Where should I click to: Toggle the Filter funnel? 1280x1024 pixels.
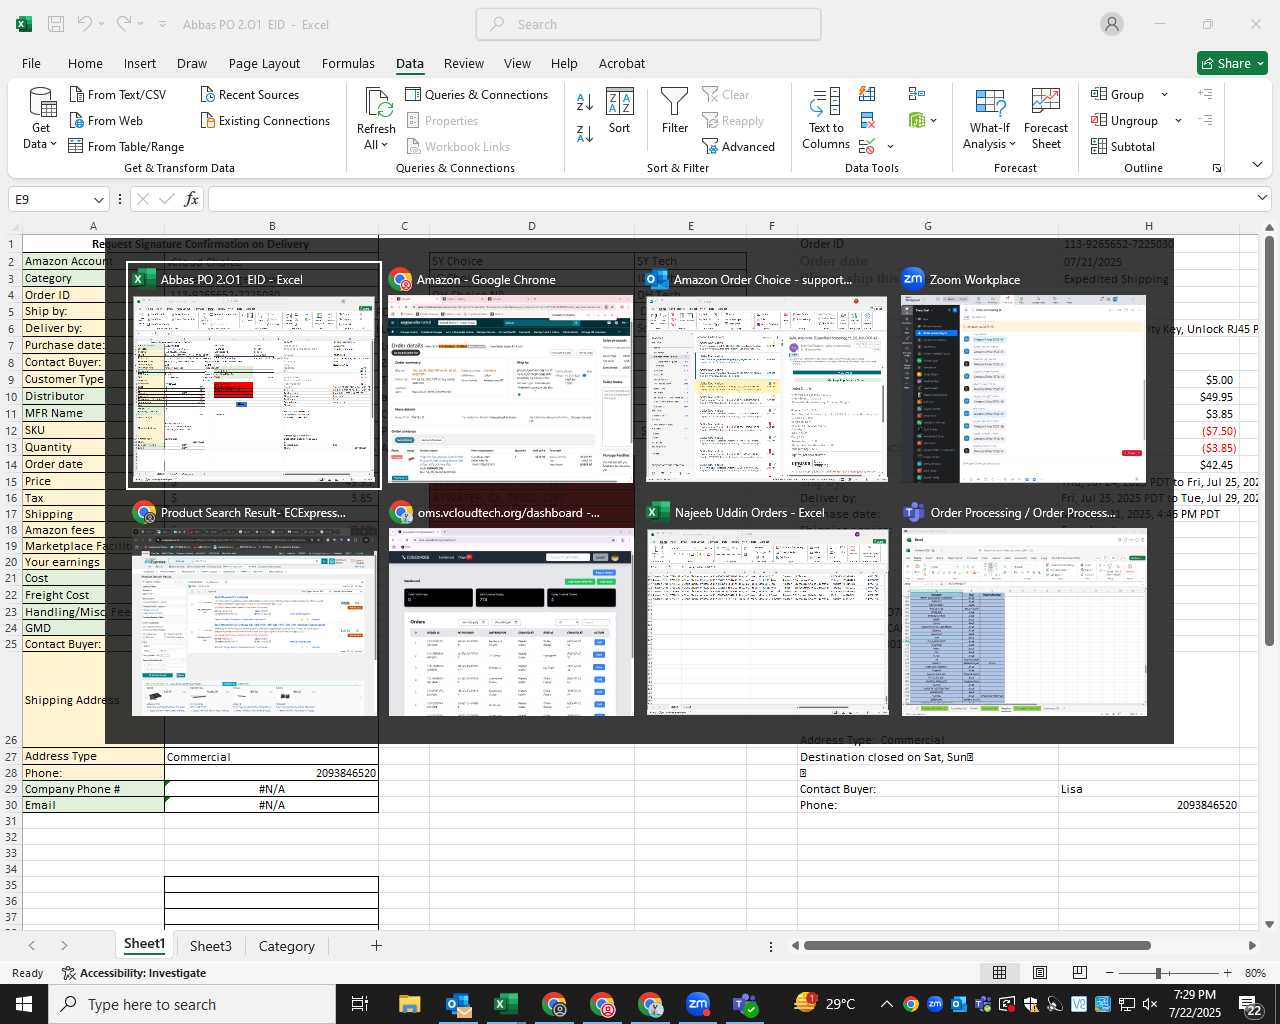pos(675,111)
